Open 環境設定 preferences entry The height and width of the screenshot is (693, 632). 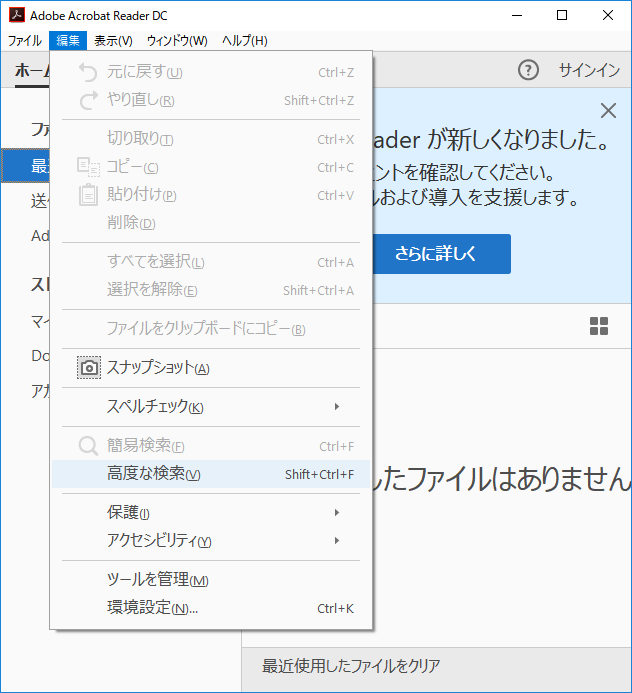(x=211, y=608)
